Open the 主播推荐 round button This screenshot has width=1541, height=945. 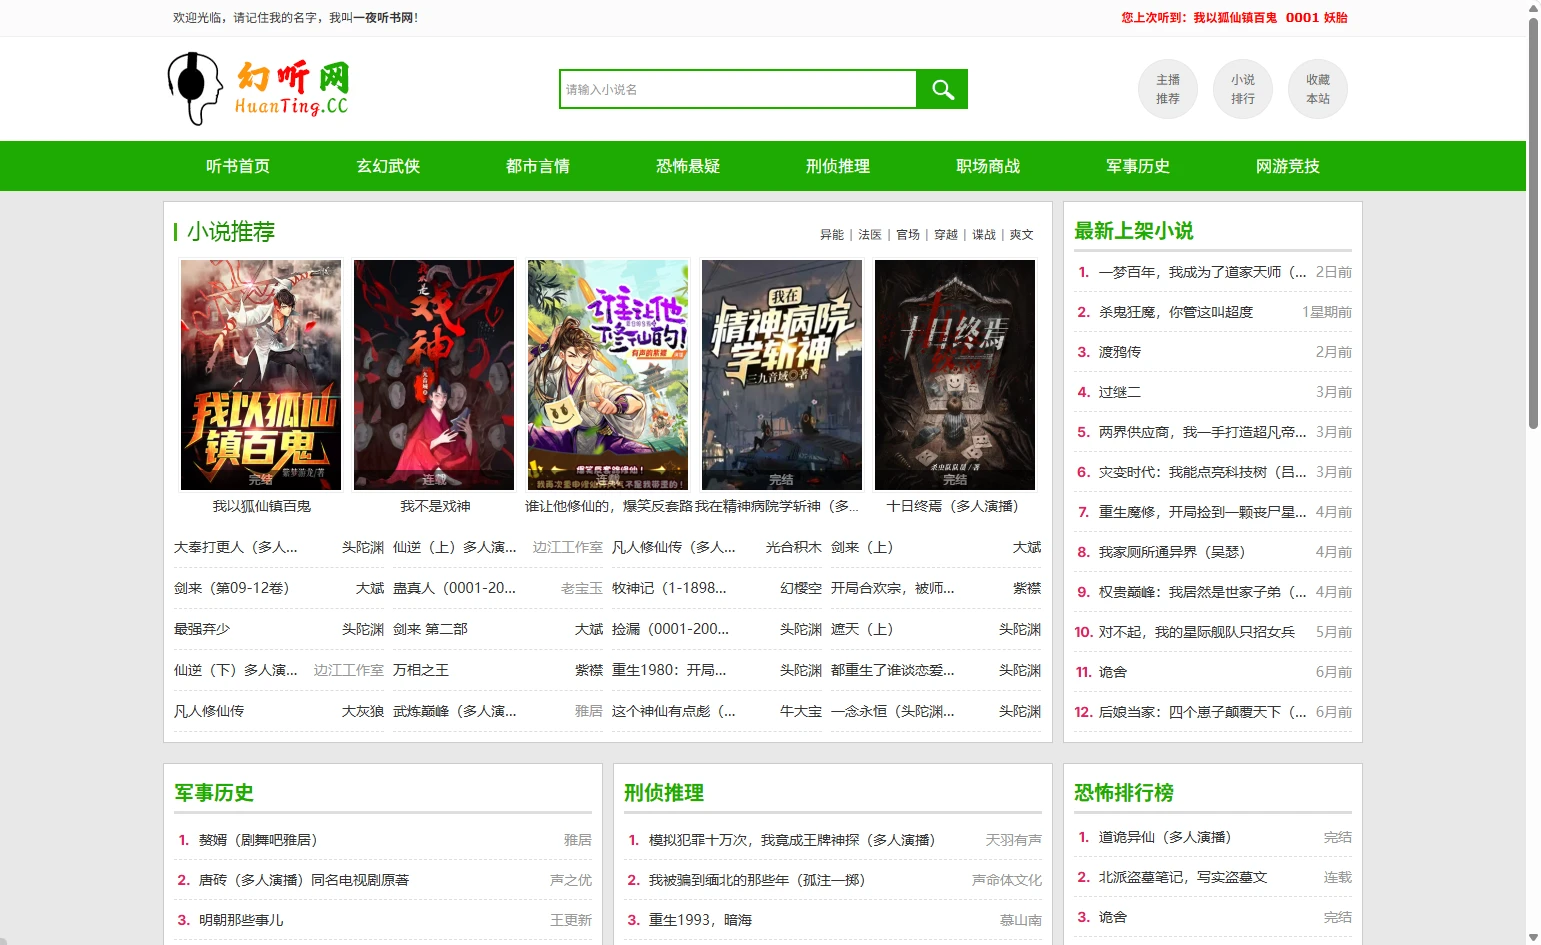click(x=1167, y=89)
